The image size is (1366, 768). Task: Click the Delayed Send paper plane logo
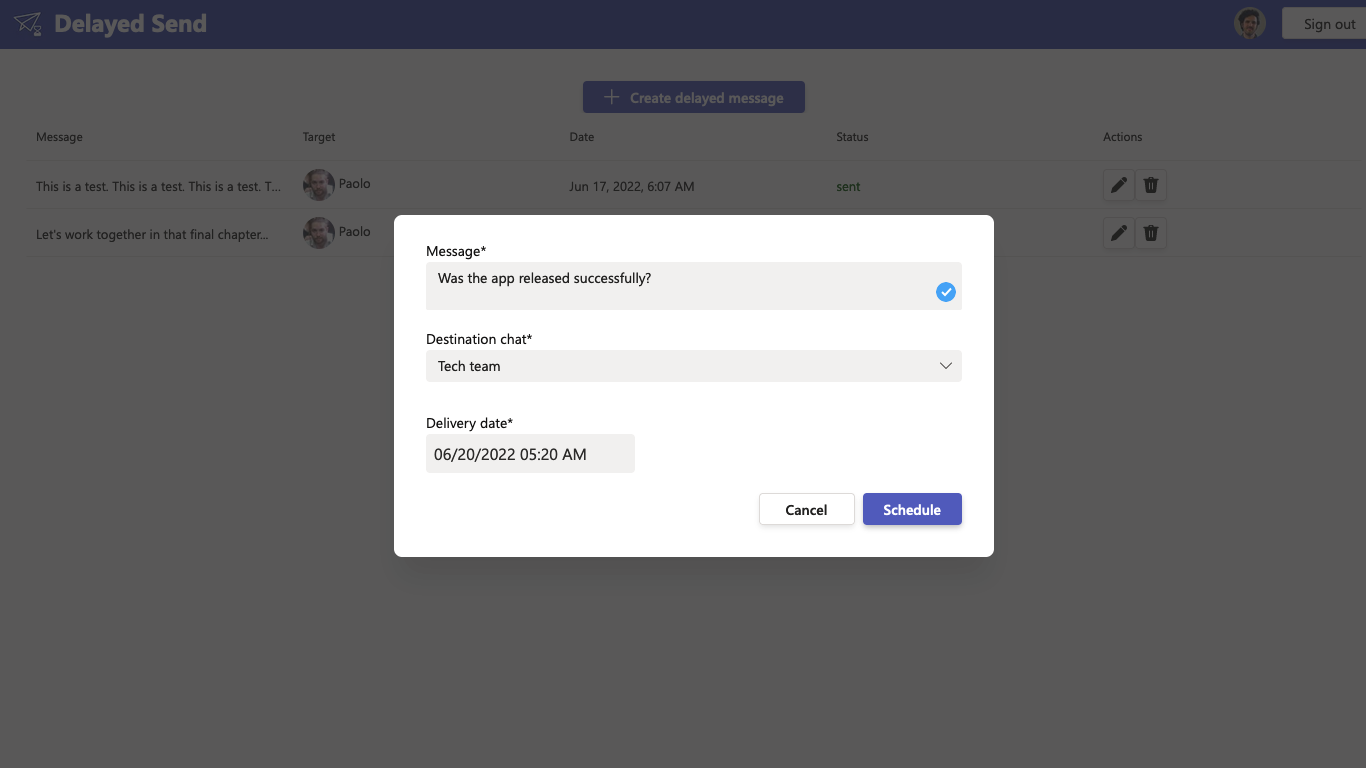(28, 24)
